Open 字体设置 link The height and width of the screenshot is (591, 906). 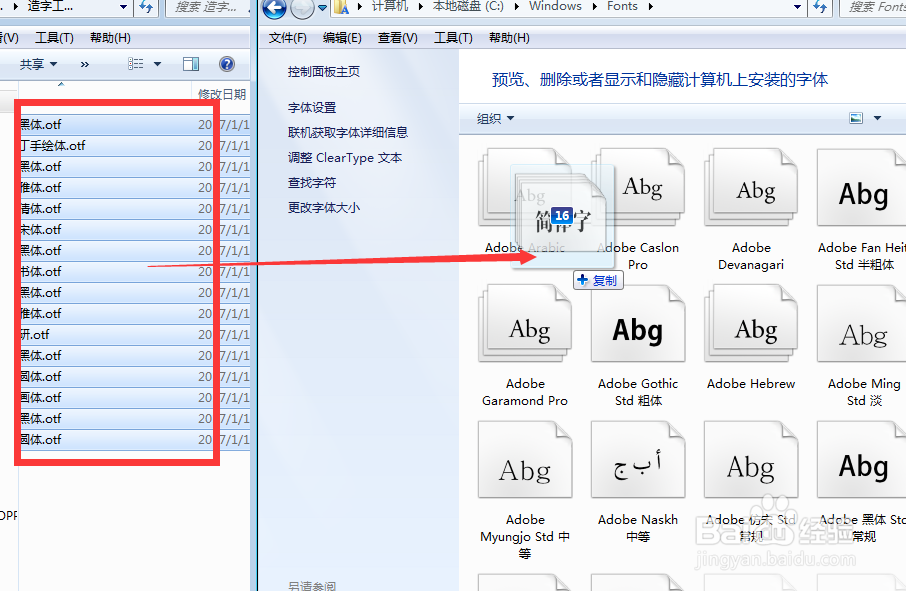click(312, 107)
